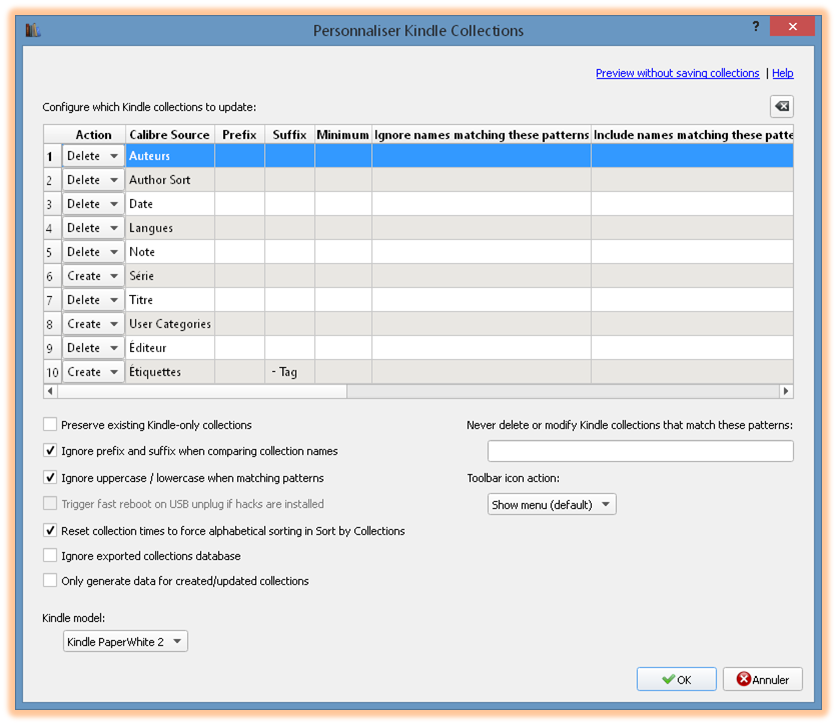This screenshot has height=725, width=837.
Task: Select the Author Sort source cell
Action: tap(170, 180)
